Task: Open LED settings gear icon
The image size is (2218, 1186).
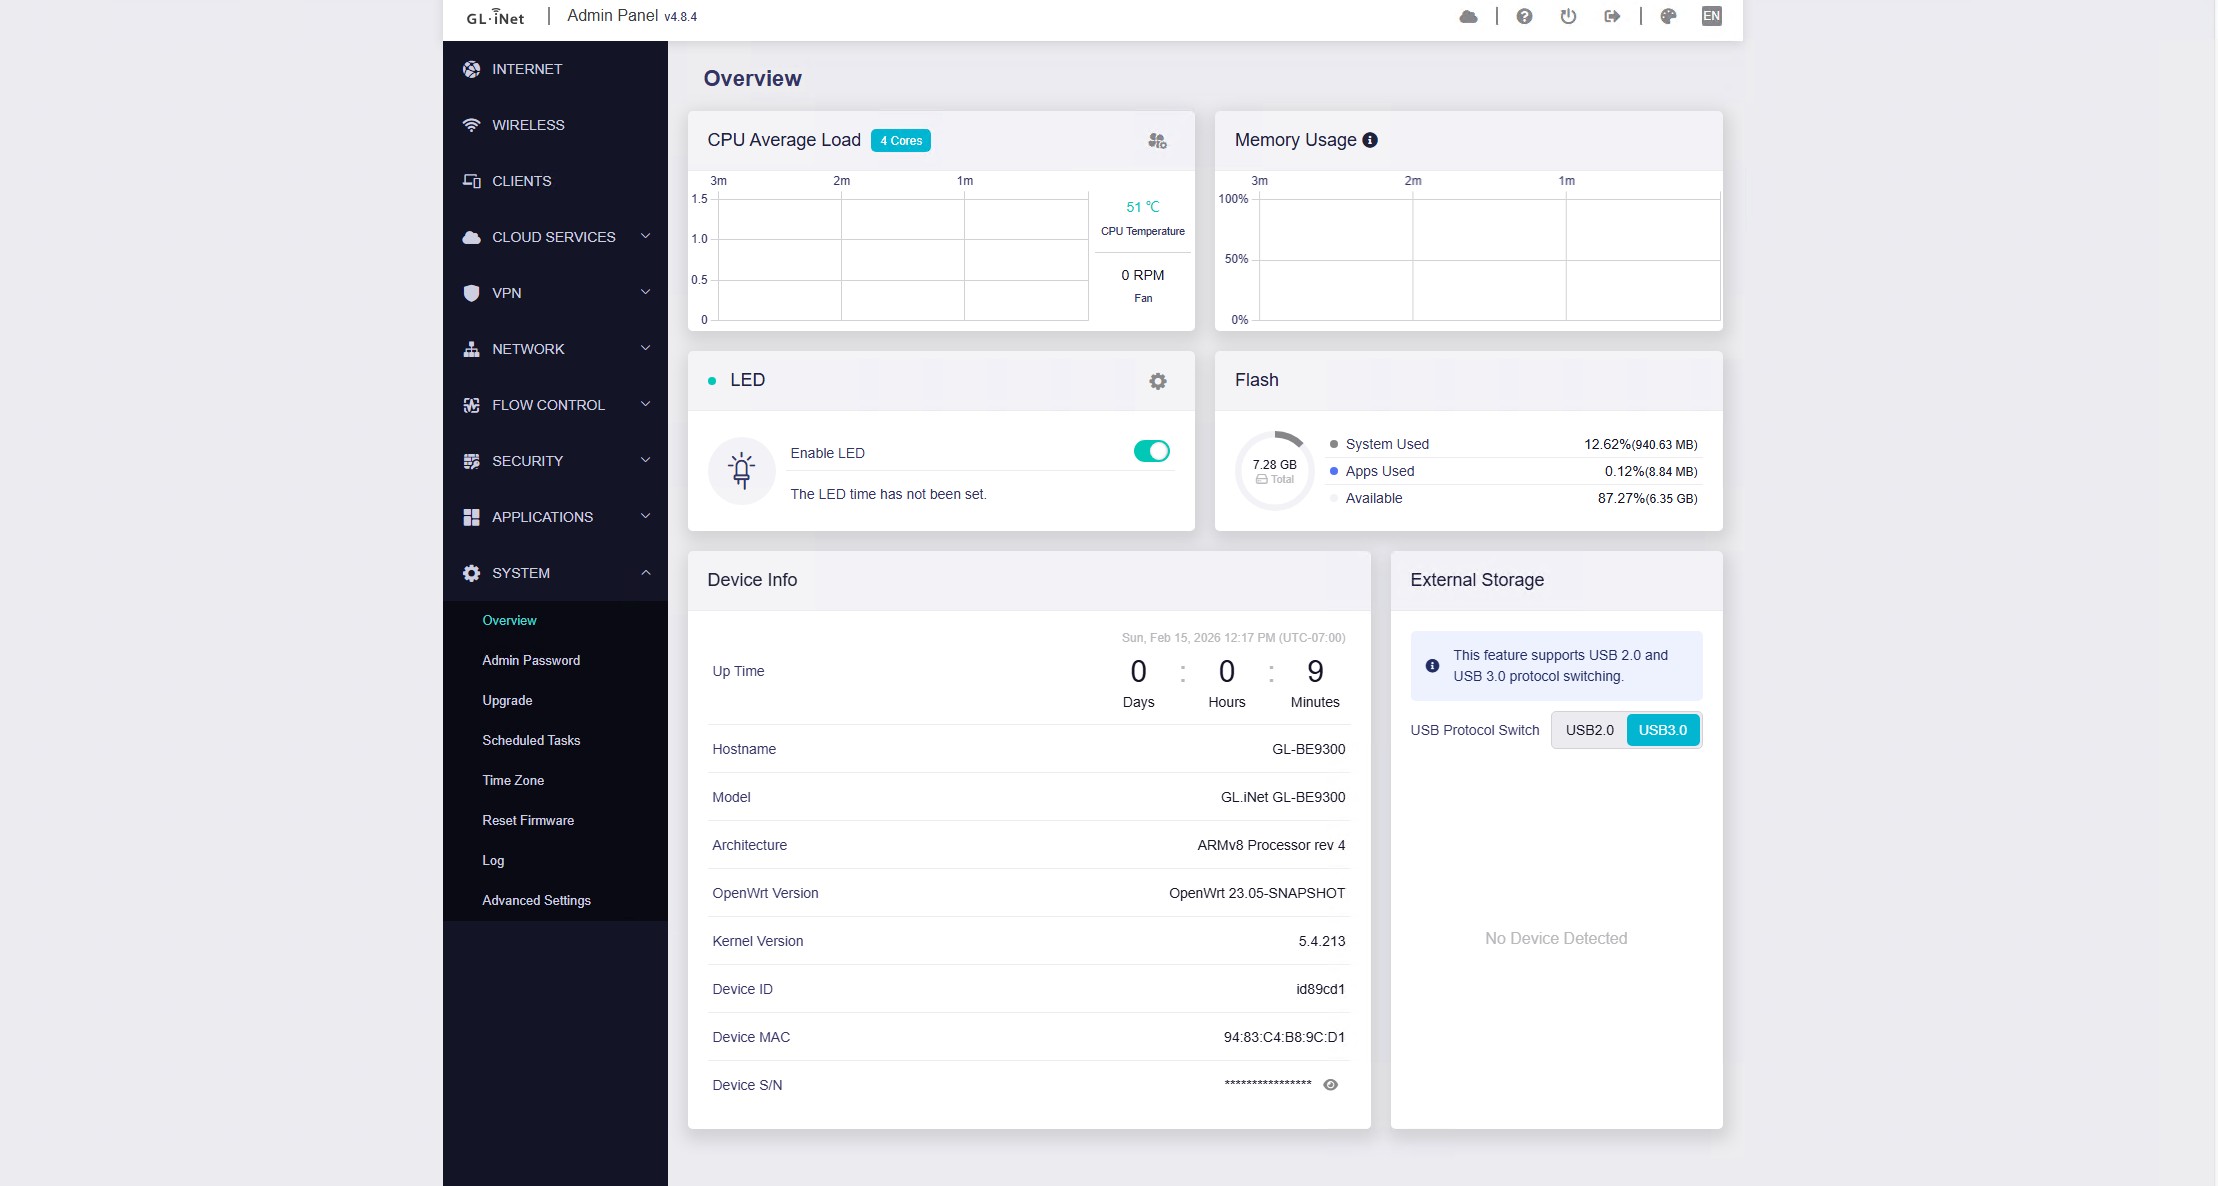Action: click(x=1157, y=381)
